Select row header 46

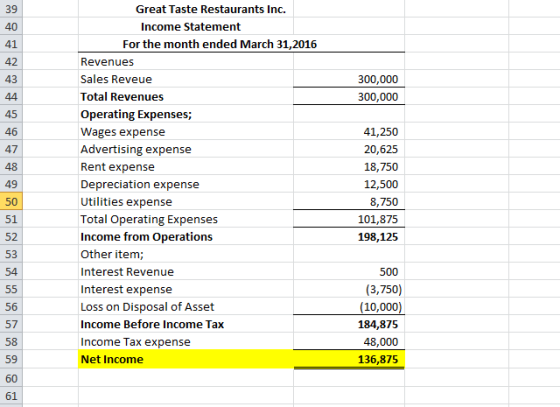(11, 131)
